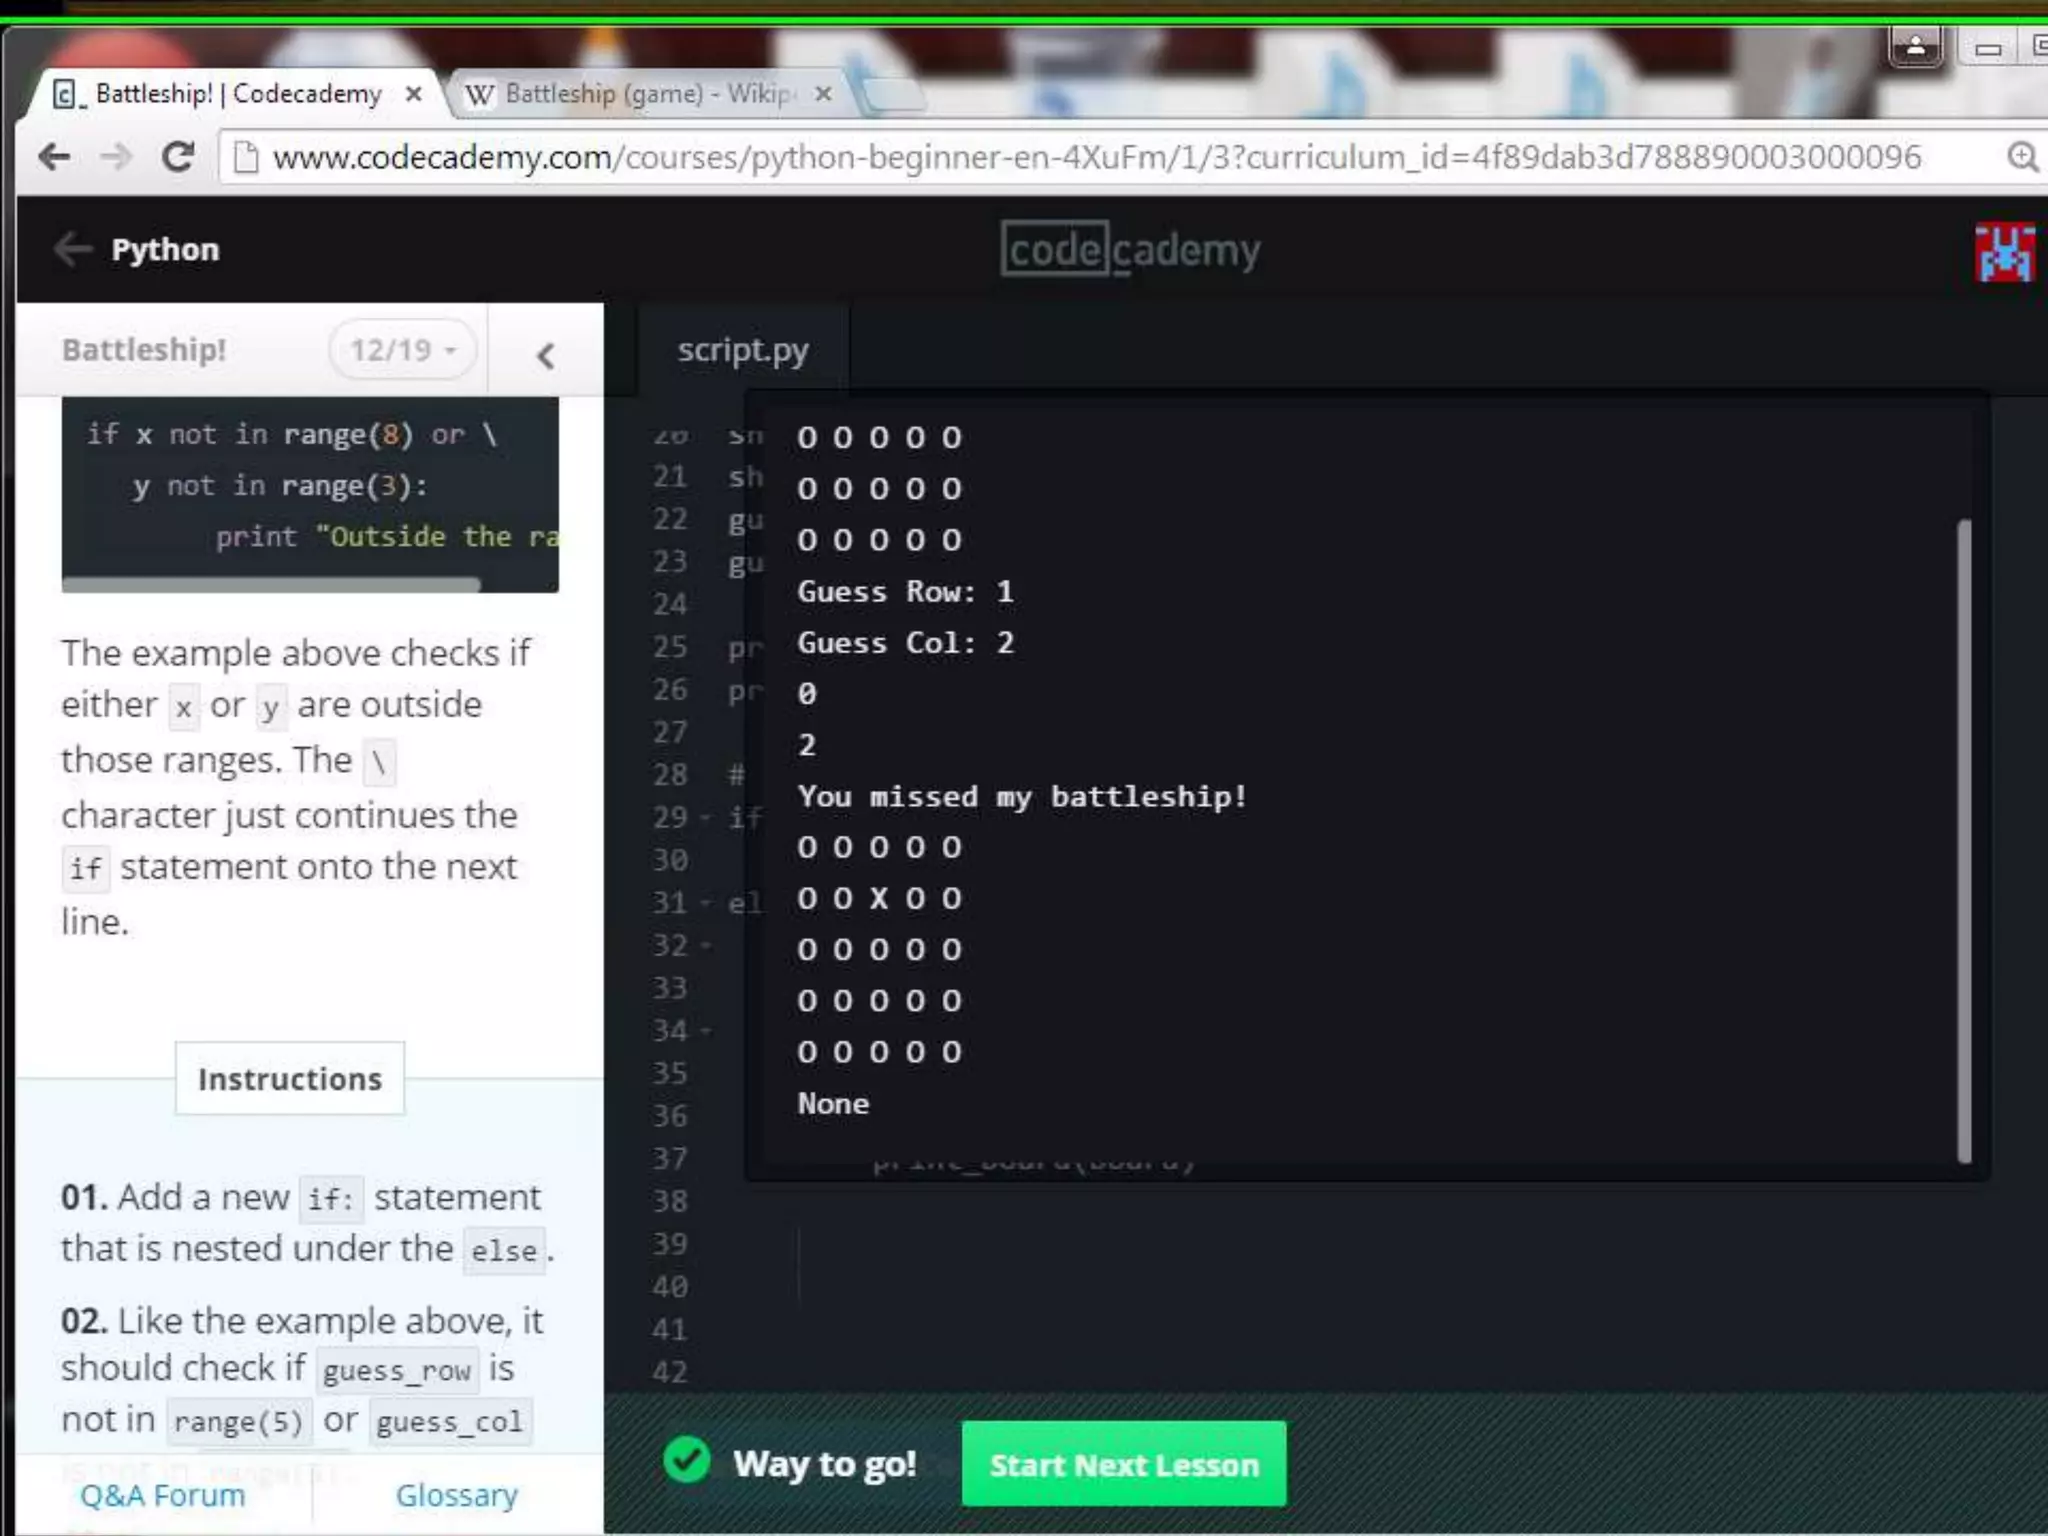Click the Python back arrow icon
The width and height of the screenshot is (2048, 1536).
click(x=72, y=249)
